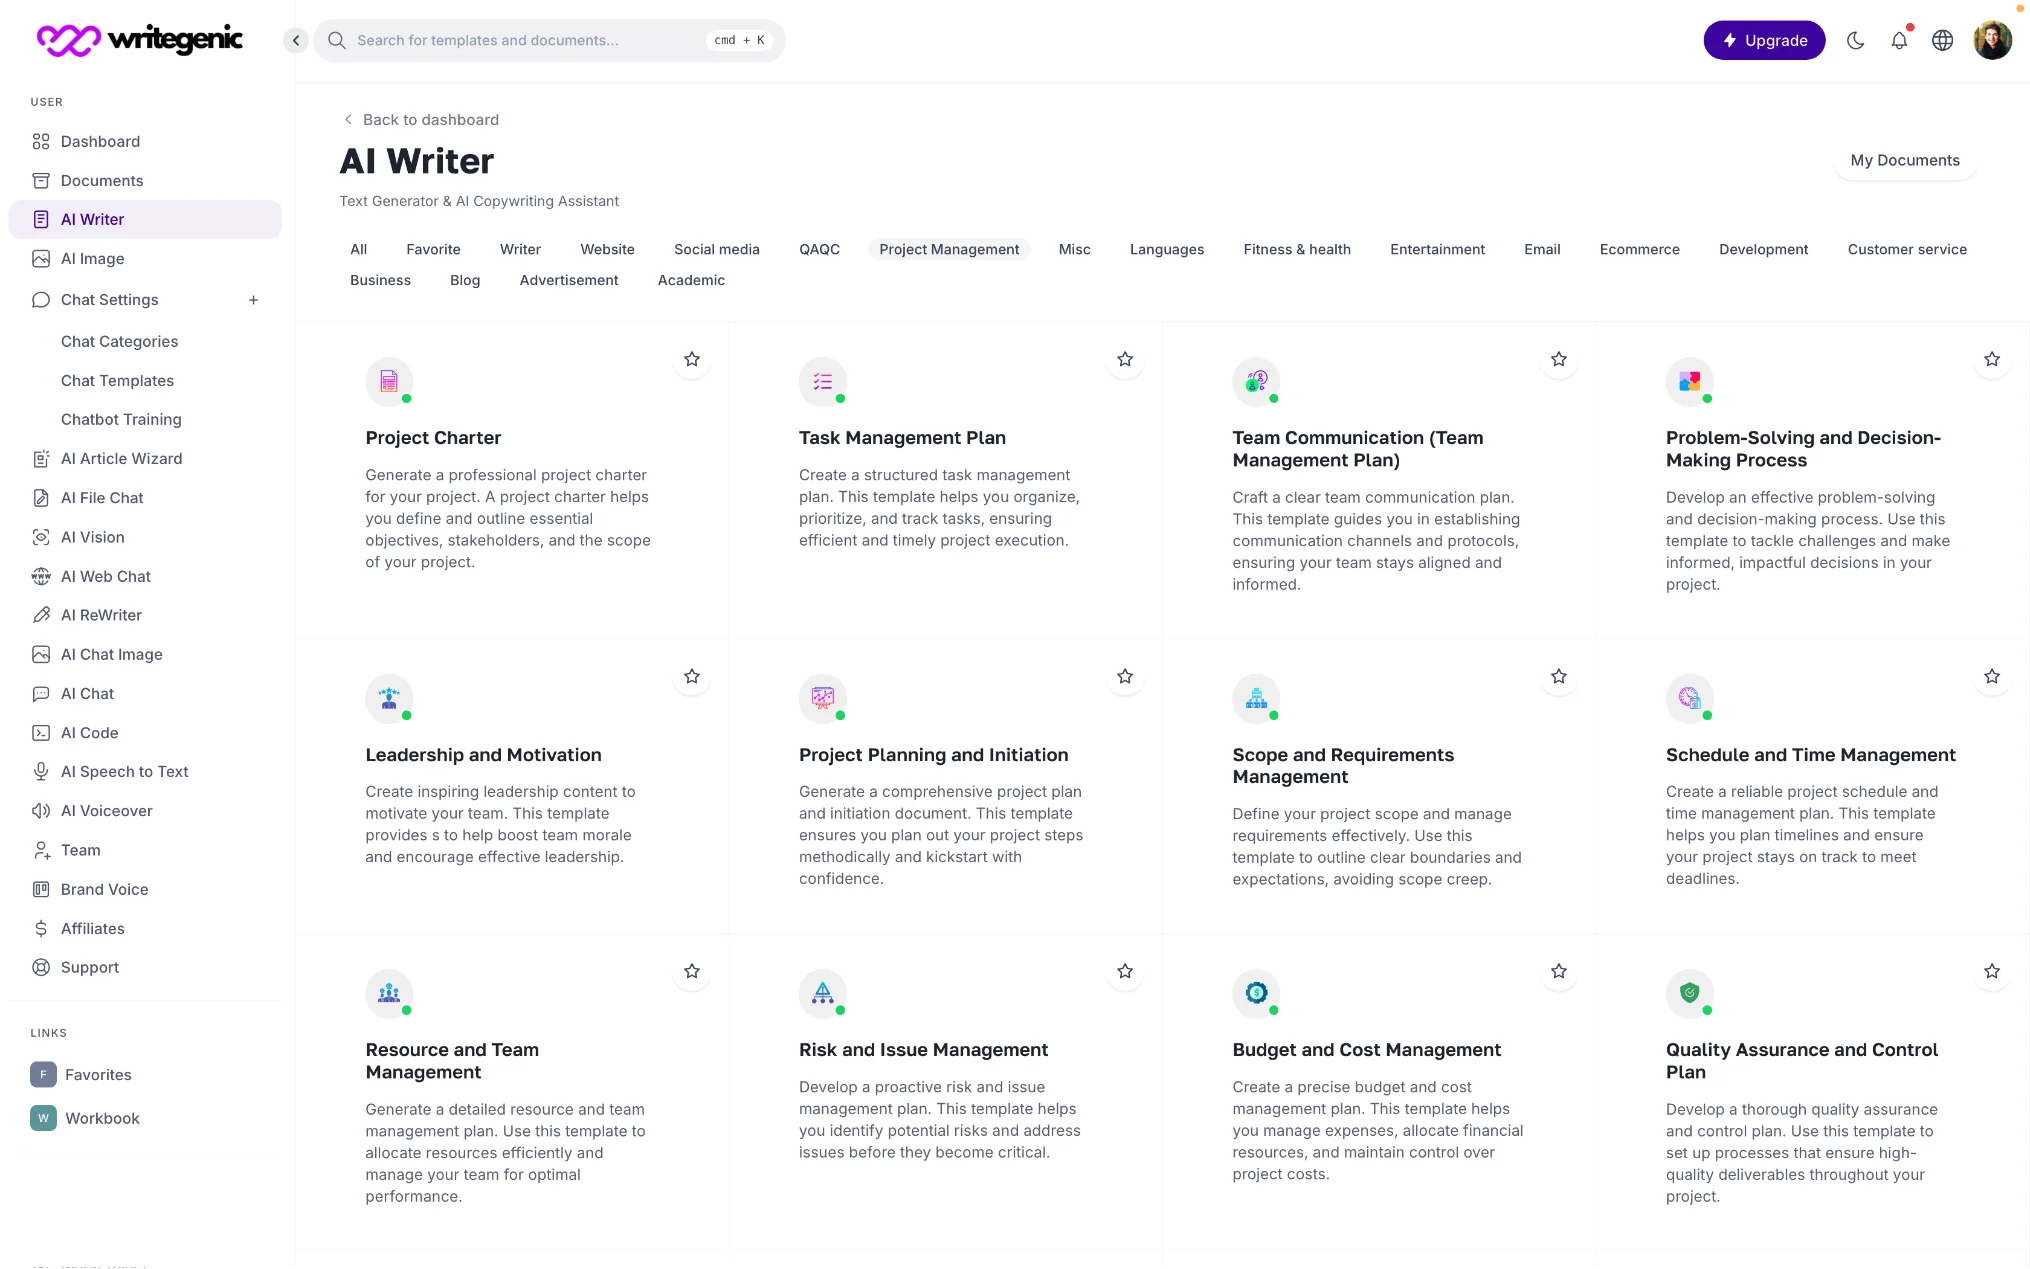The width and height of the screenshot is (2030, 1269).
Task: Click the collapse sidebar chevron
Action: [294, 39]
